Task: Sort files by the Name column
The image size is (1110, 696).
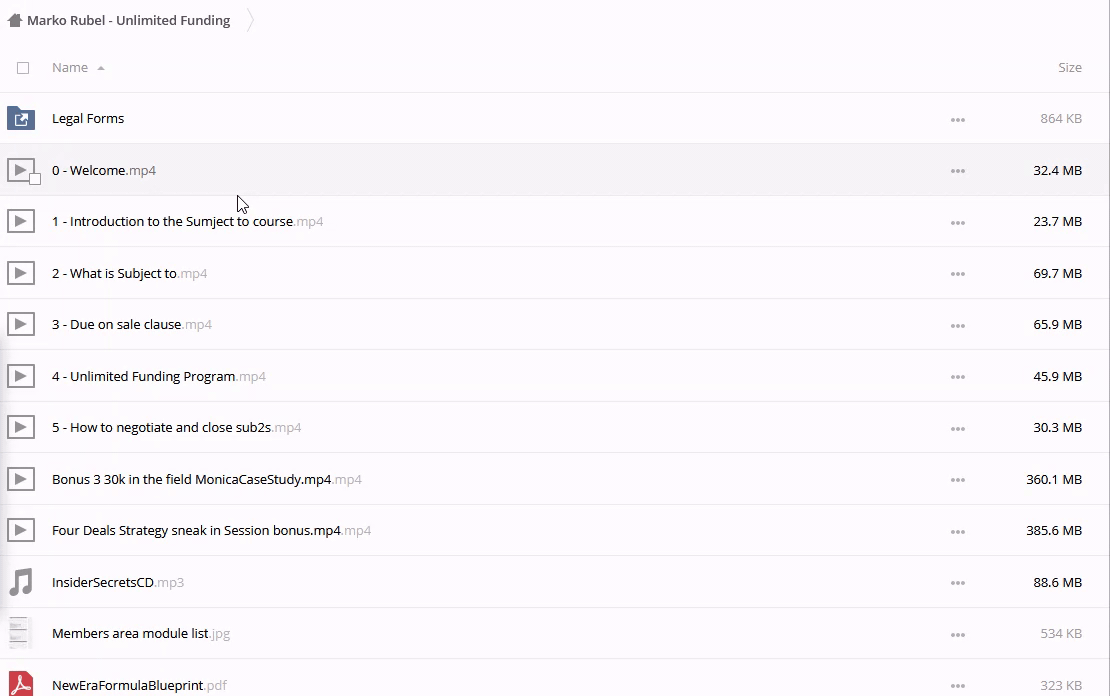Action: (x=70, y=67)
